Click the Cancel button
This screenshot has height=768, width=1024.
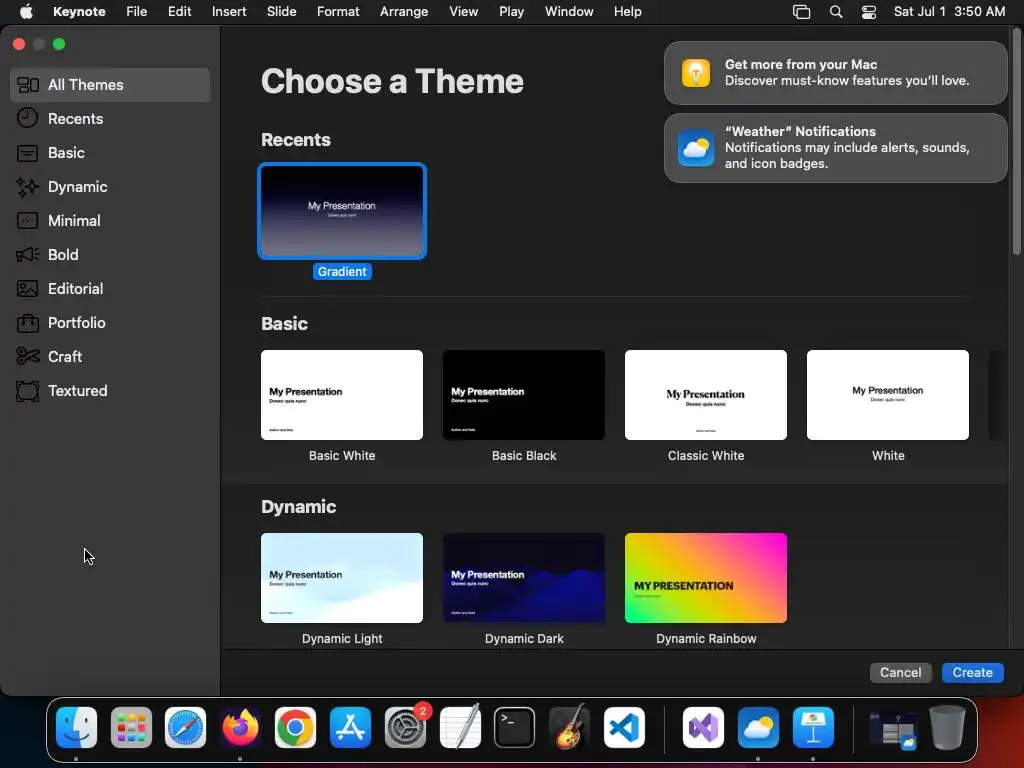click(x=901, y=673)
